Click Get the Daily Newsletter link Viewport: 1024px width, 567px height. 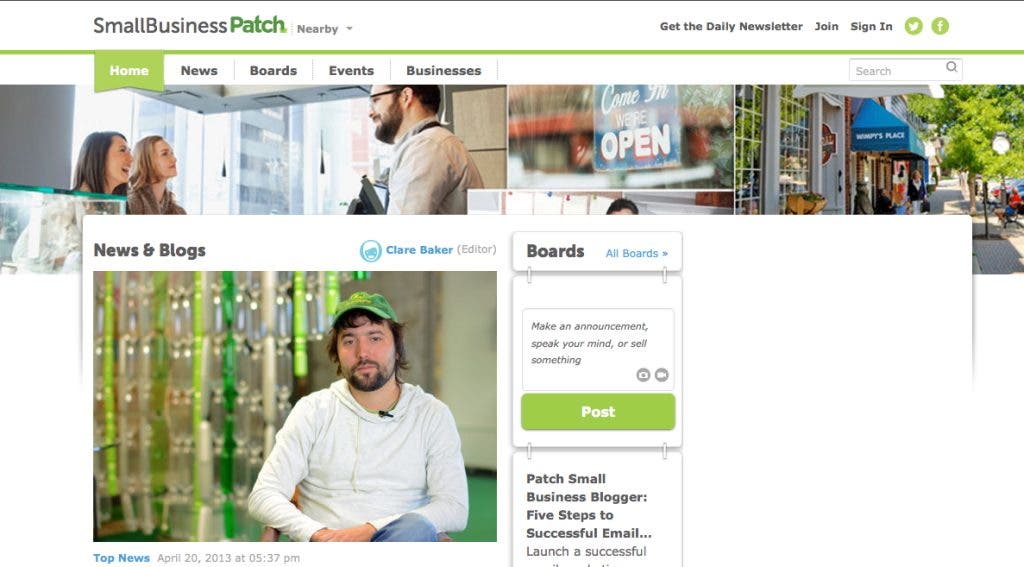pyautogui.click(x=731, y=26)
